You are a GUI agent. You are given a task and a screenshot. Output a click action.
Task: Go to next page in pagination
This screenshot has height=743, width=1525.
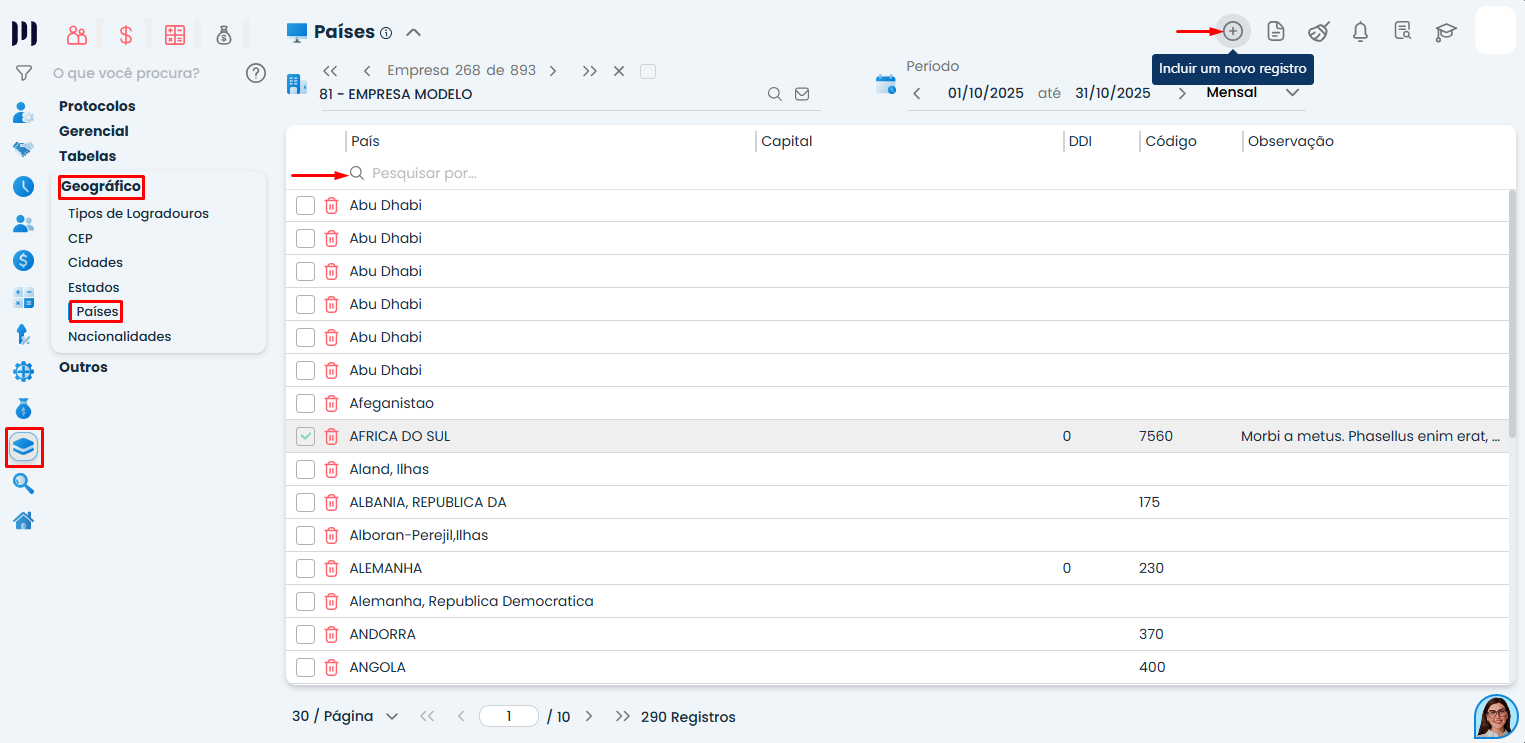(589, 717)
